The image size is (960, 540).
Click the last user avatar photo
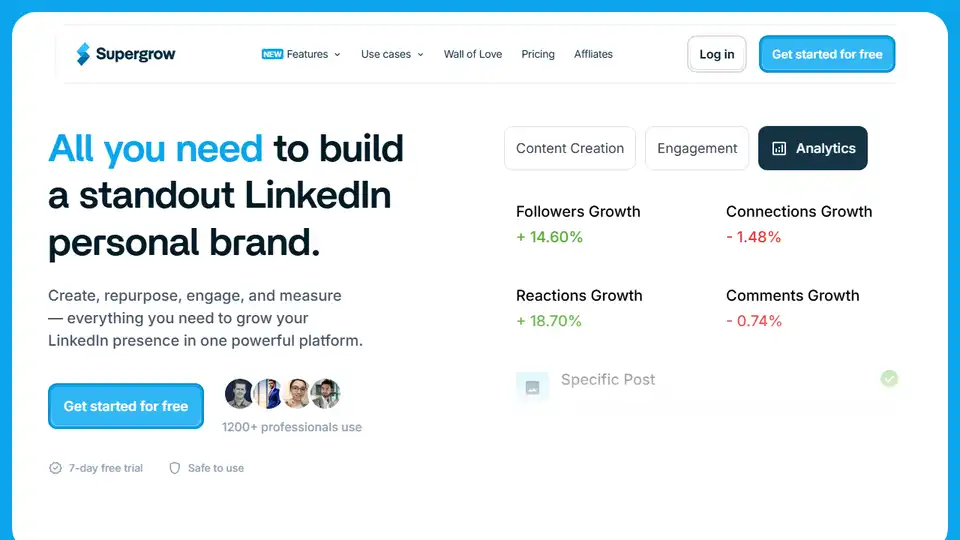click(326, 394)
